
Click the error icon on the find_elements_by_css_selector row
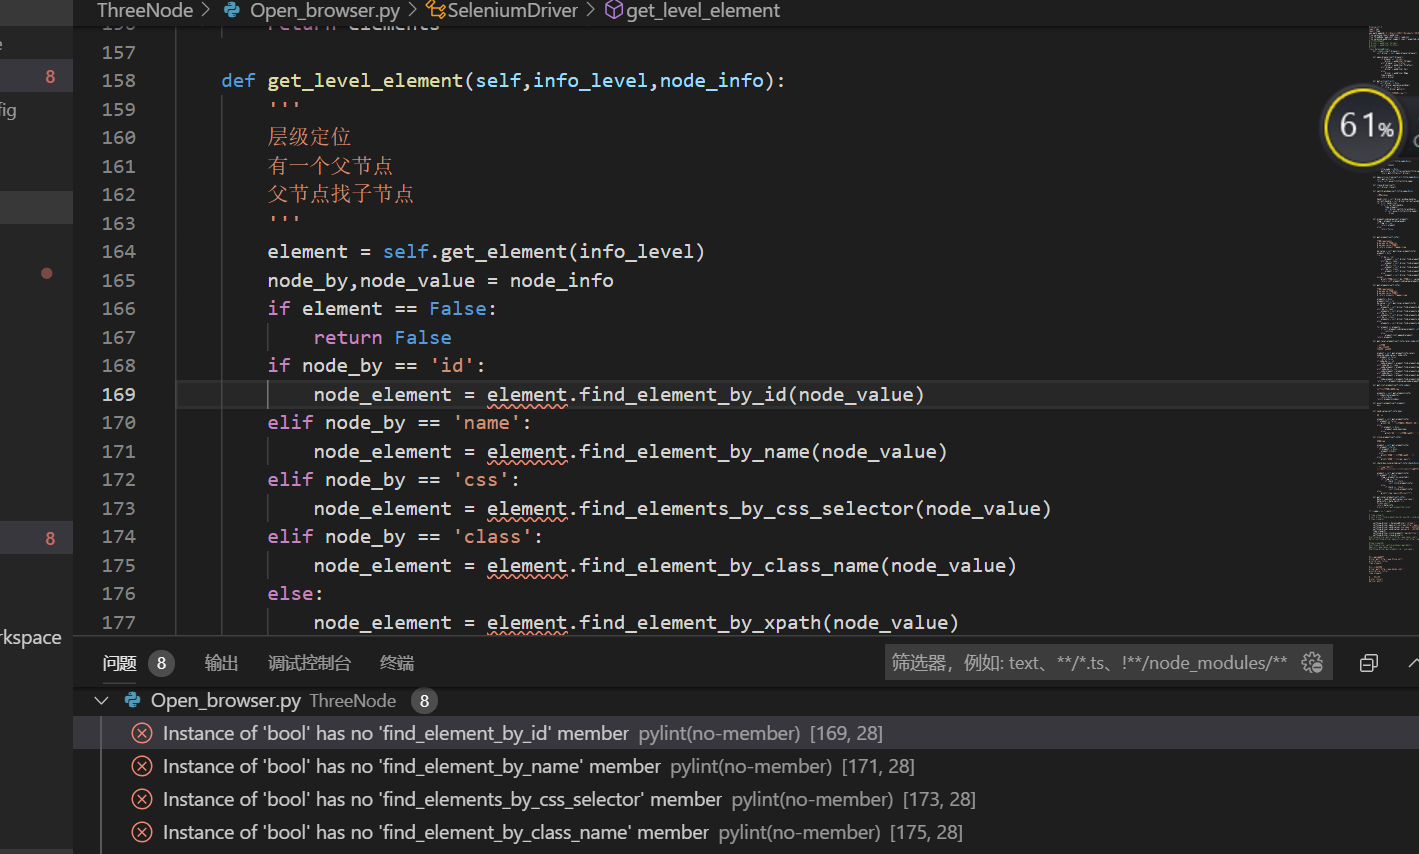(x=142, y=799)
